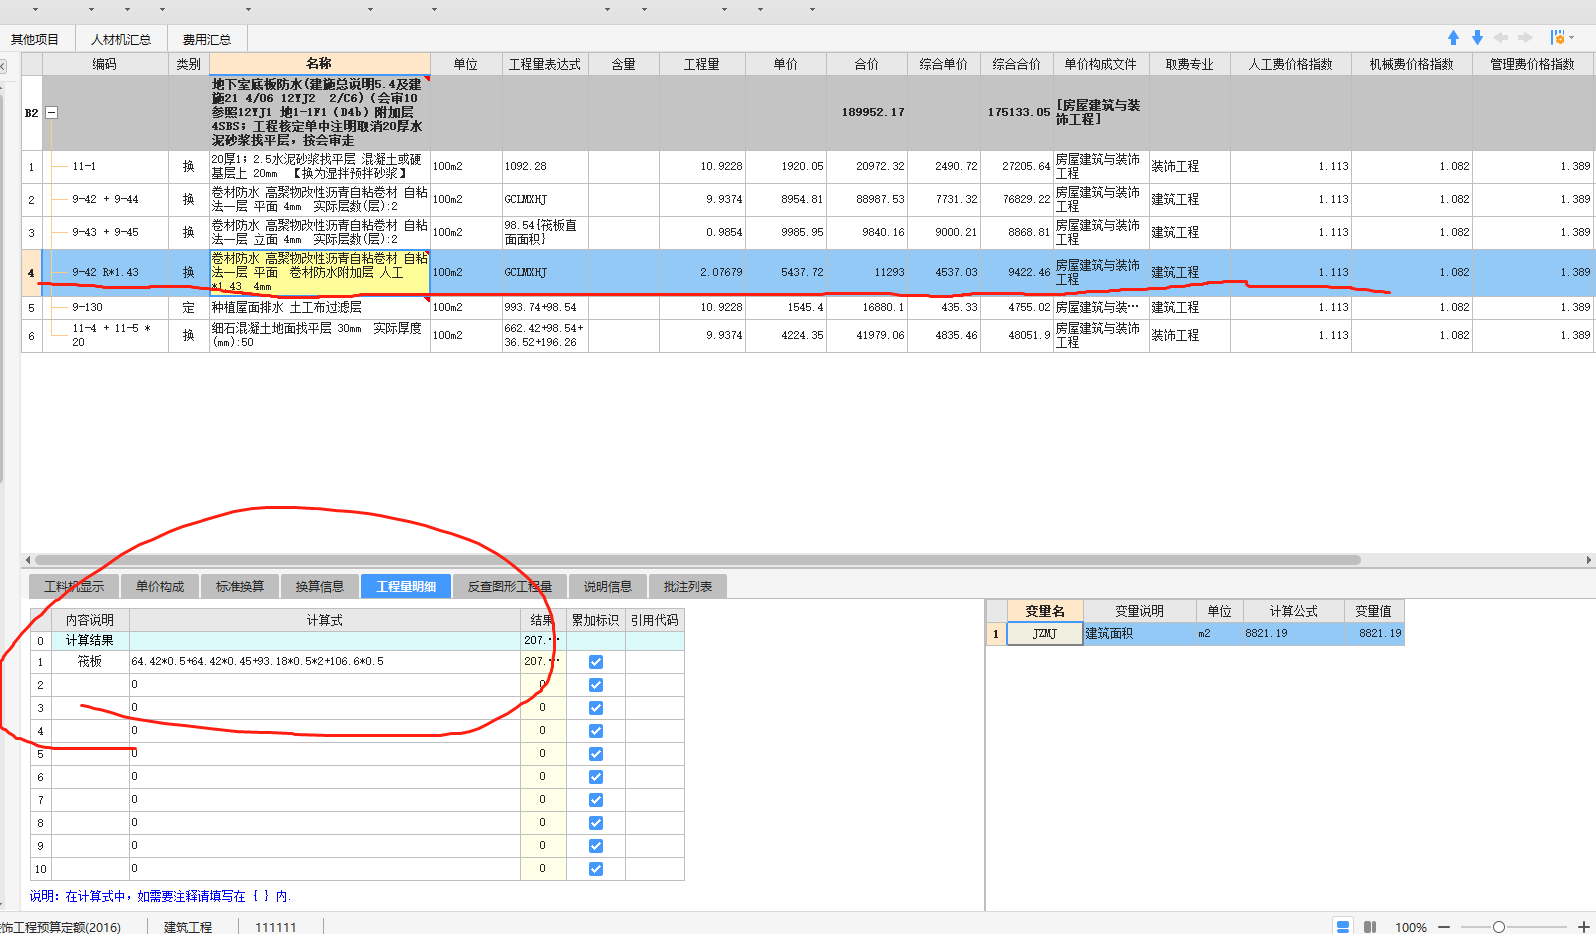Viewport: 1596px width, 934px height.
Task: Click 合价 total value 189952.17
Action: [868, 113]
